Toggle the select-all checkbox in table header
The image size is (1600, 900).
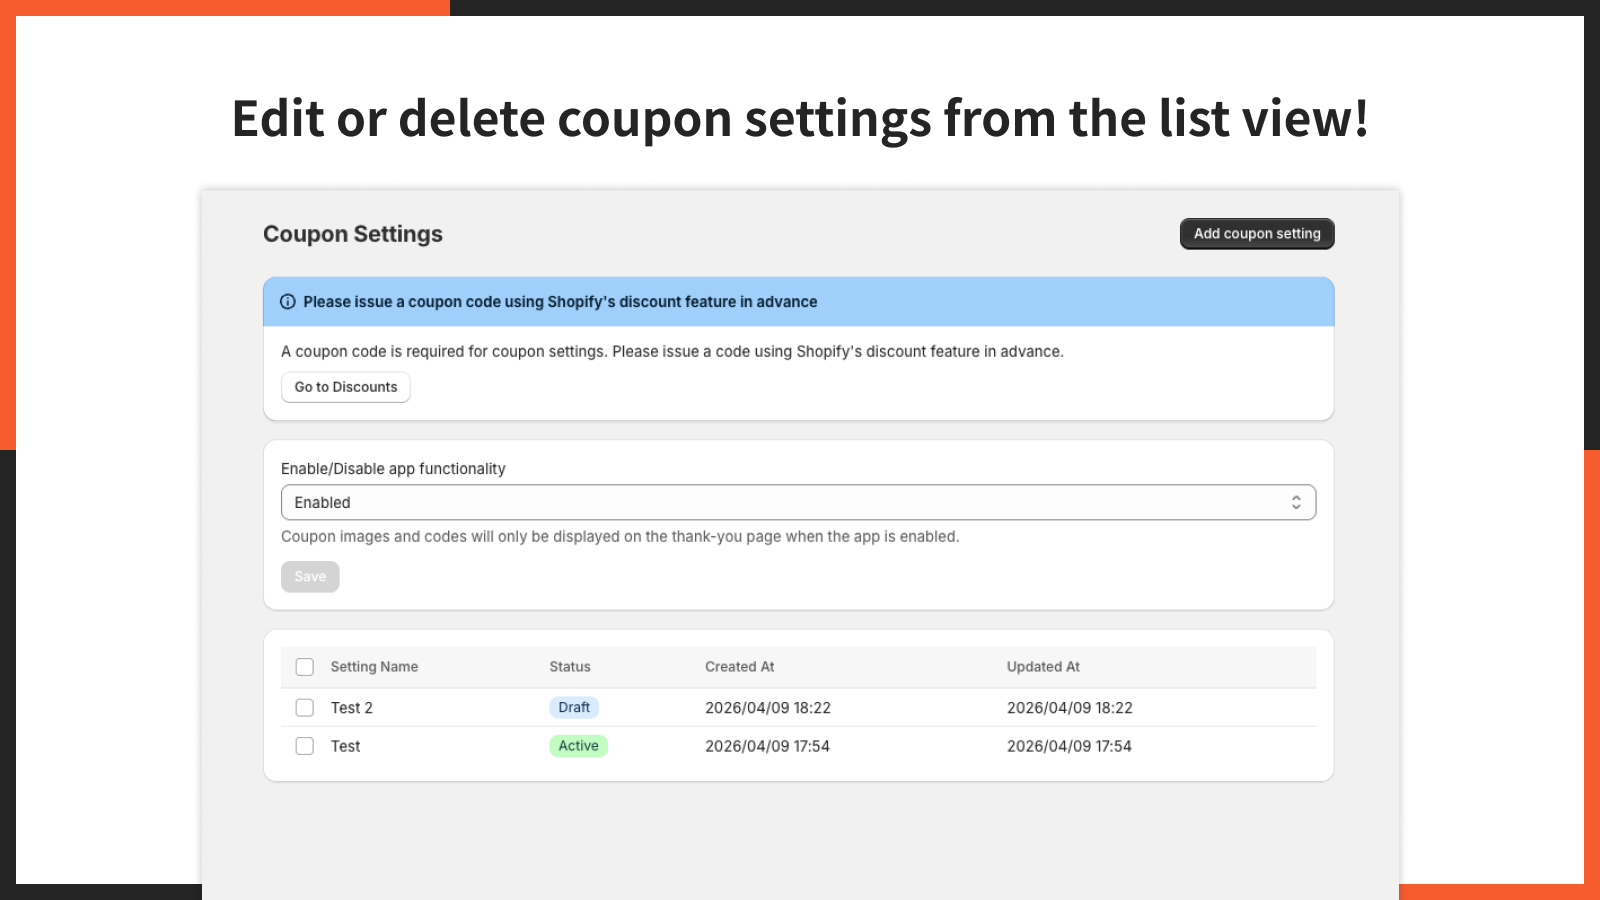305,667
